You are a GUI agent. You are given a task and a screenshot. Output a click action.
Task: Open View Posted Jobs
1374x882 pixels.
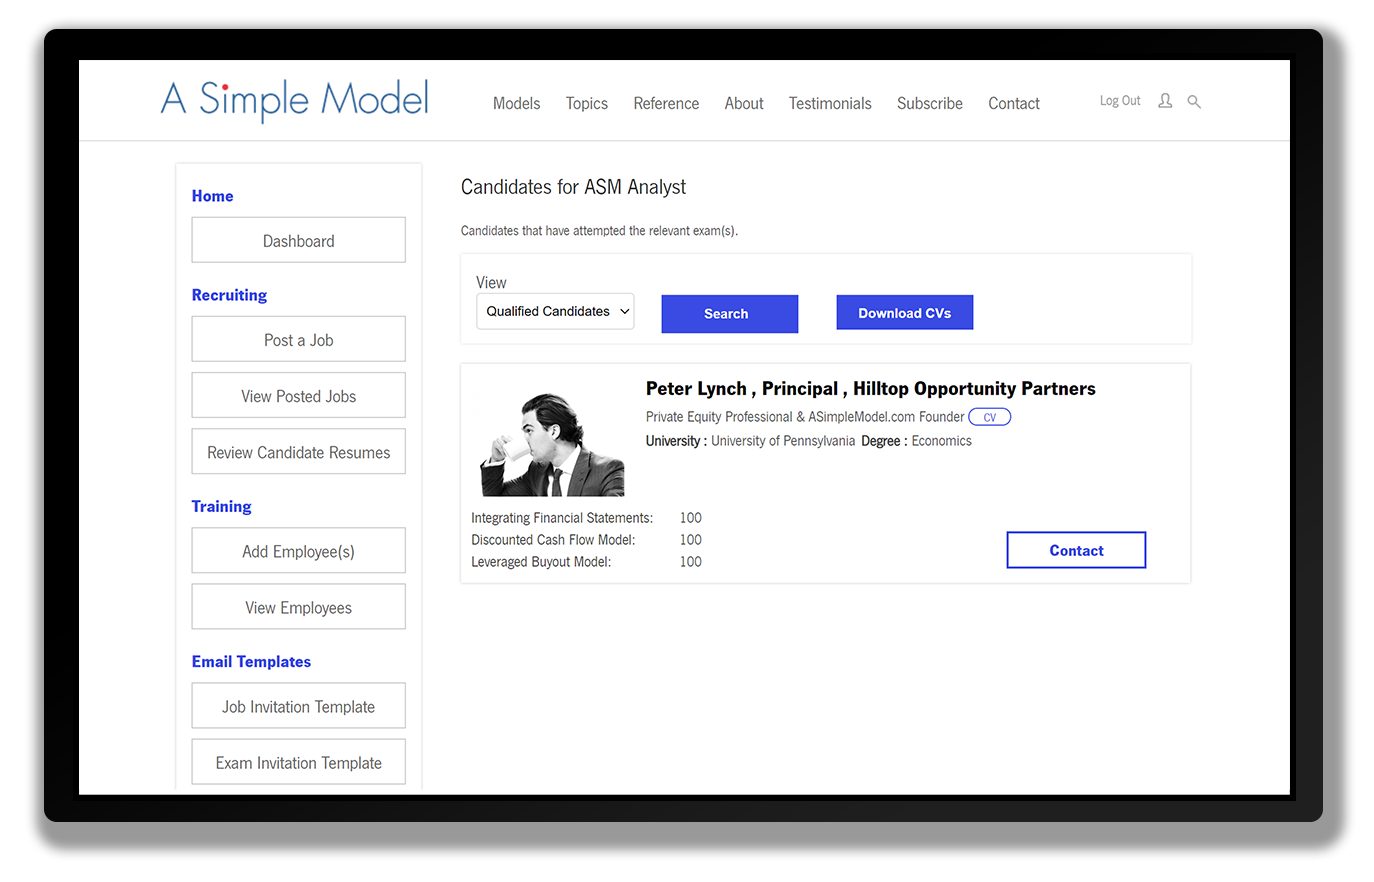point(298,396)
